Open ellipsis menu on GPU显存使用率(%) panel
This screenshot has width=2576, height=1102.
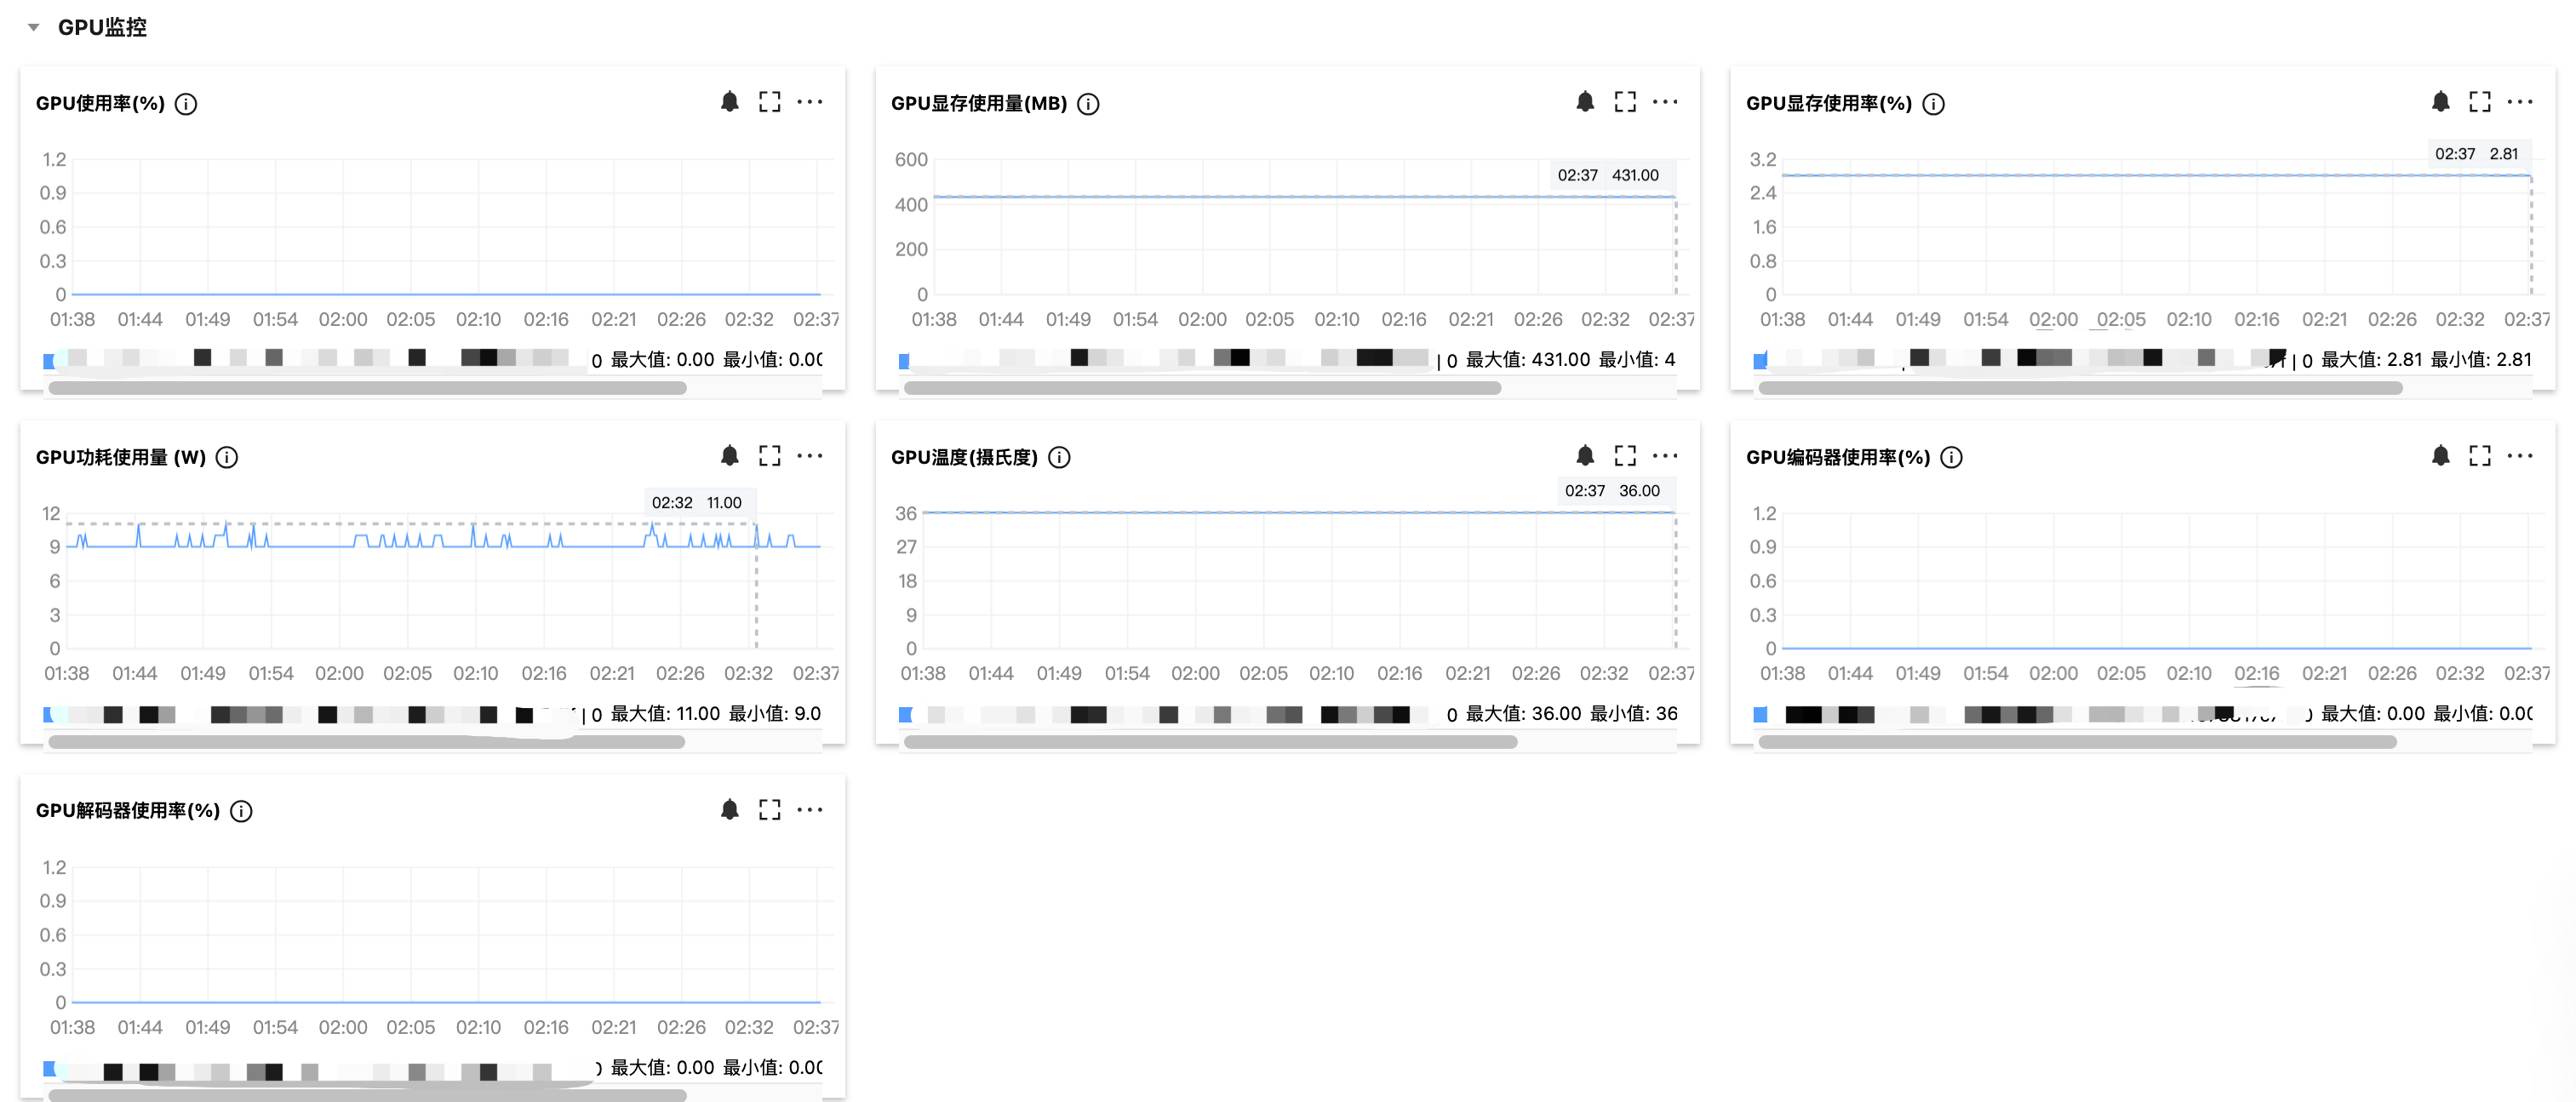(2520, 102)
